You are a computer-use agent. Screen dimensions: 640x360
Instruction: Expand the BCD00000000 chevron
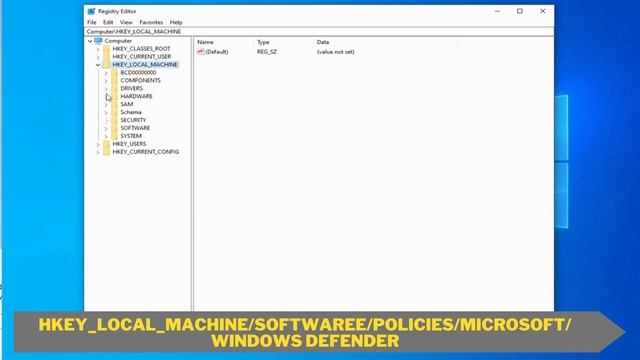pyautogui.click(x=106, y=73)
